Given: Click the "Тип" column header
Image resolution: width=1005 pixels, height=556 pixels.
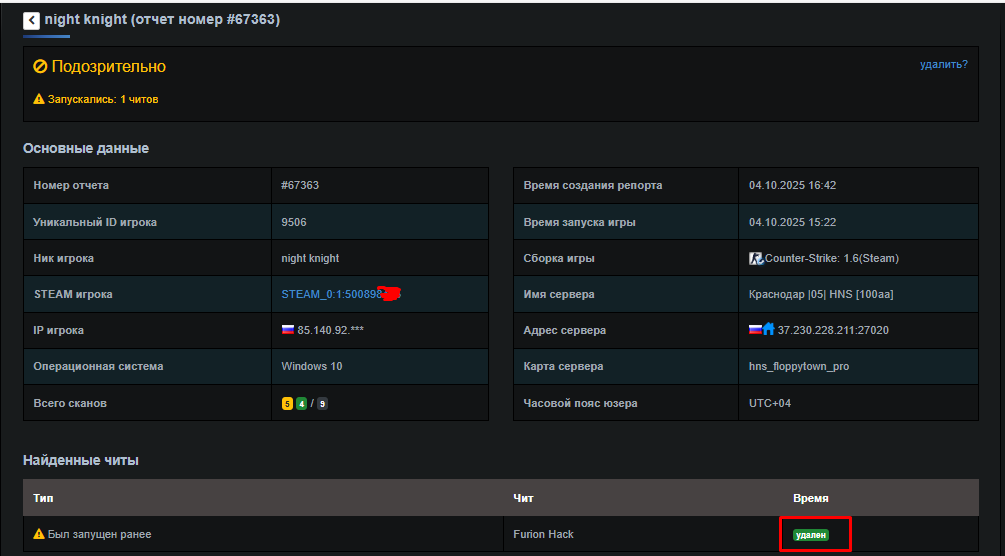Looking at the screenshot, I should tap(43, 498).
